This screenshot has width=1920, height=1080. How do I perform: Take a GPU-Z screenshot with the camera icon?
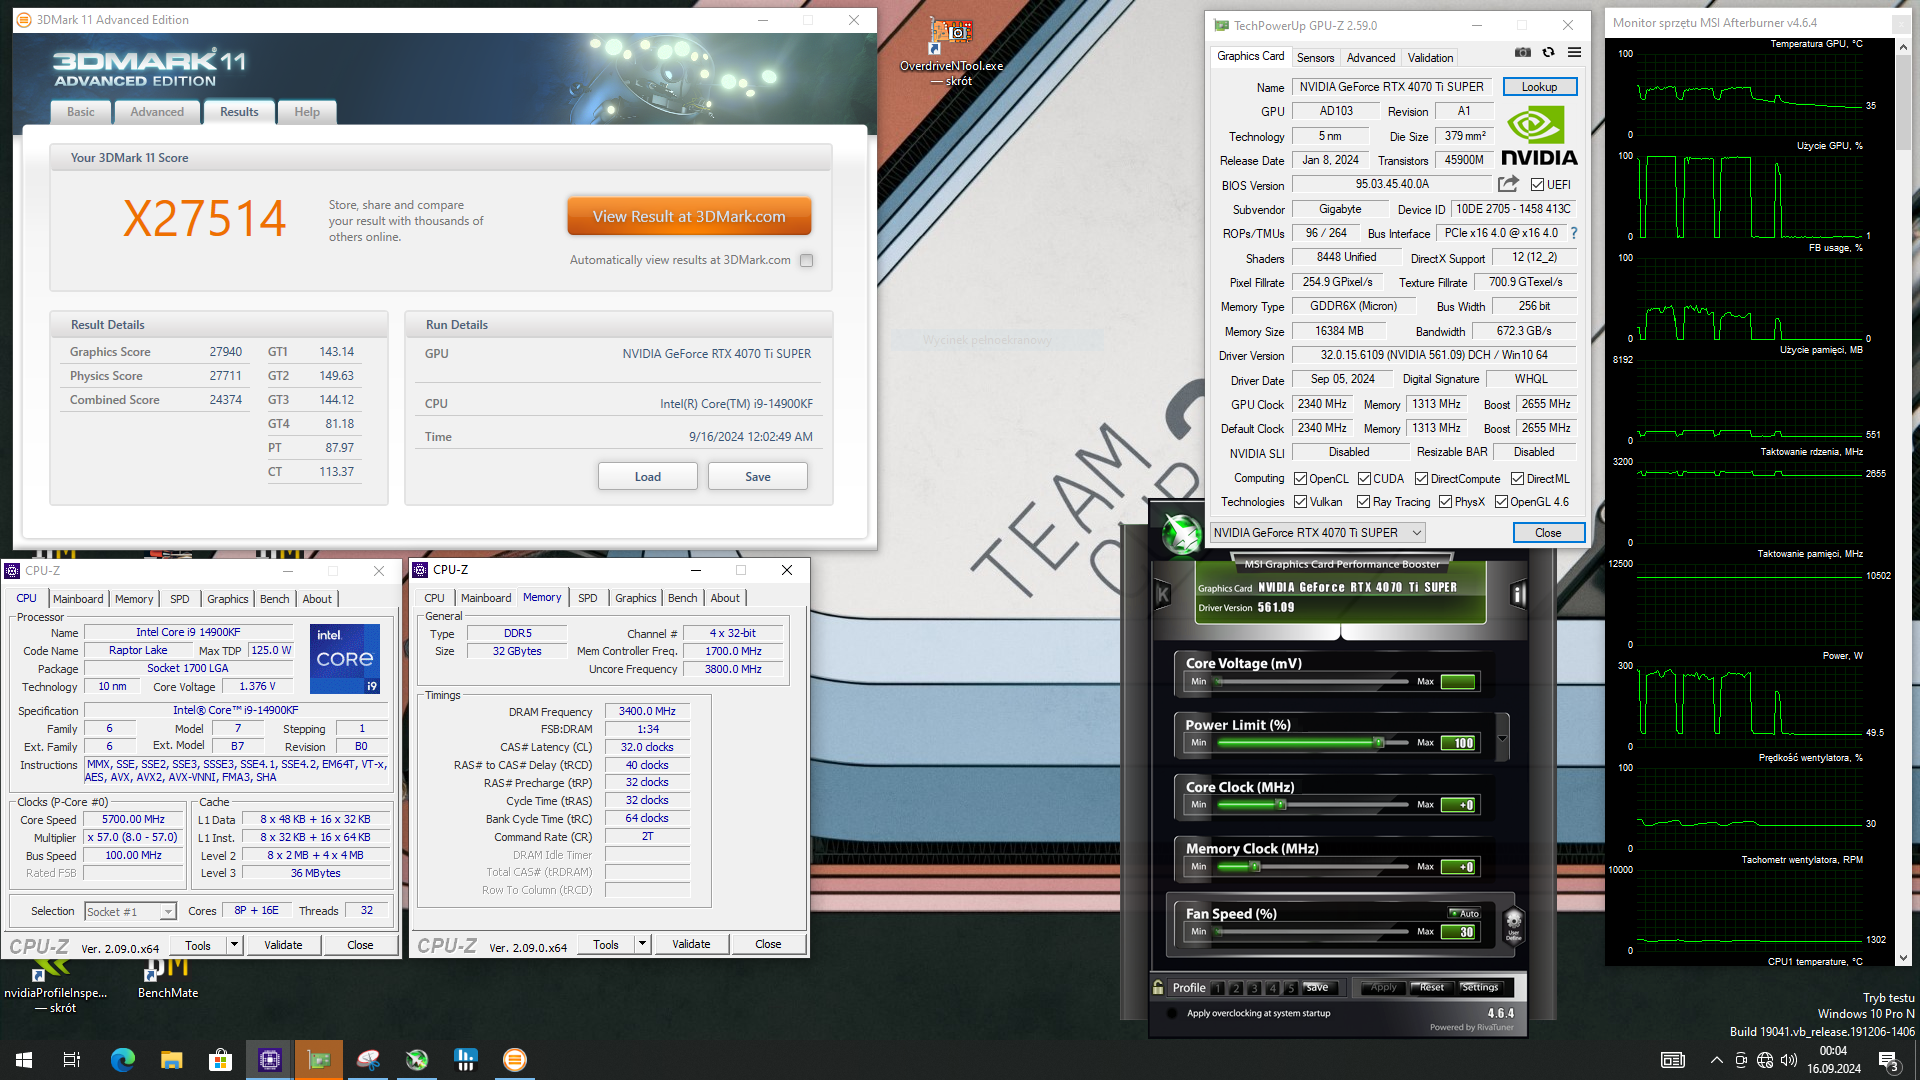click(1522, 53)
